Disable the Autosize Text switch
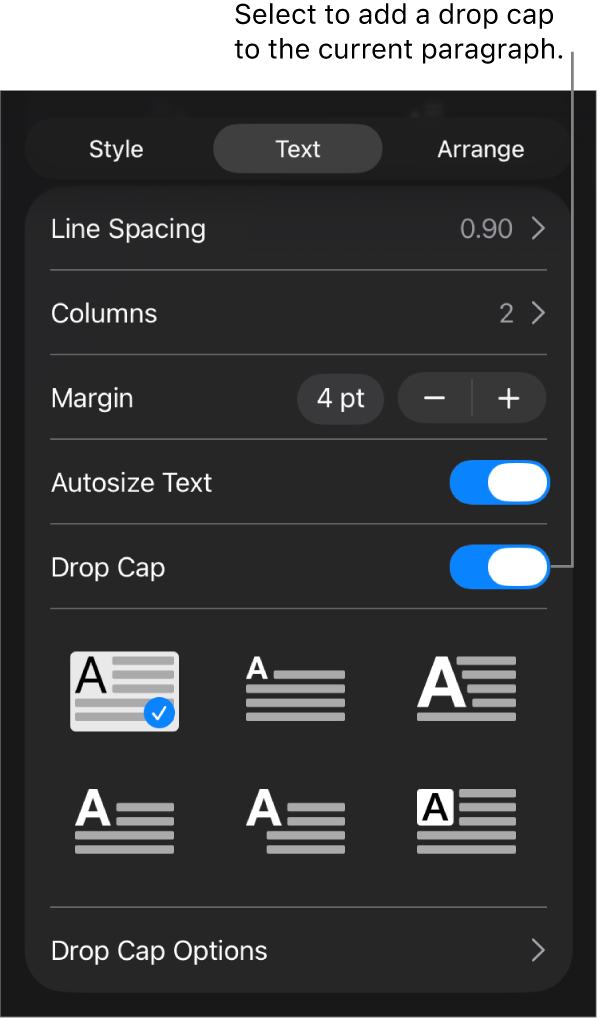 (x=499, y=482)
